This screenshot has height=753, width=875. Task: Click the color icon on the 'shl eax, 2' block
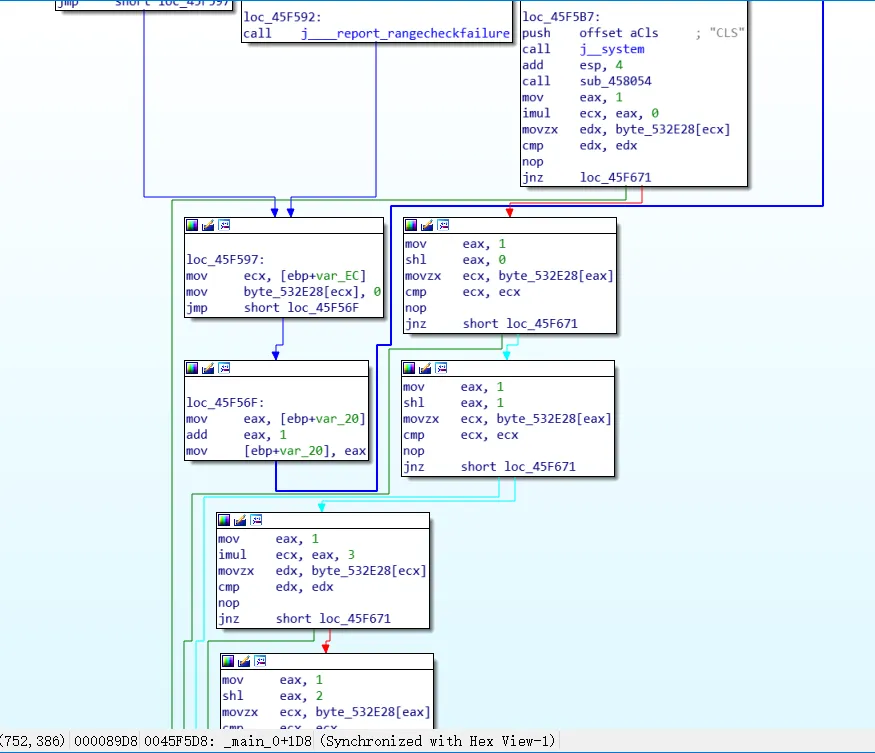pyautogui.click(x=228, y=661)
